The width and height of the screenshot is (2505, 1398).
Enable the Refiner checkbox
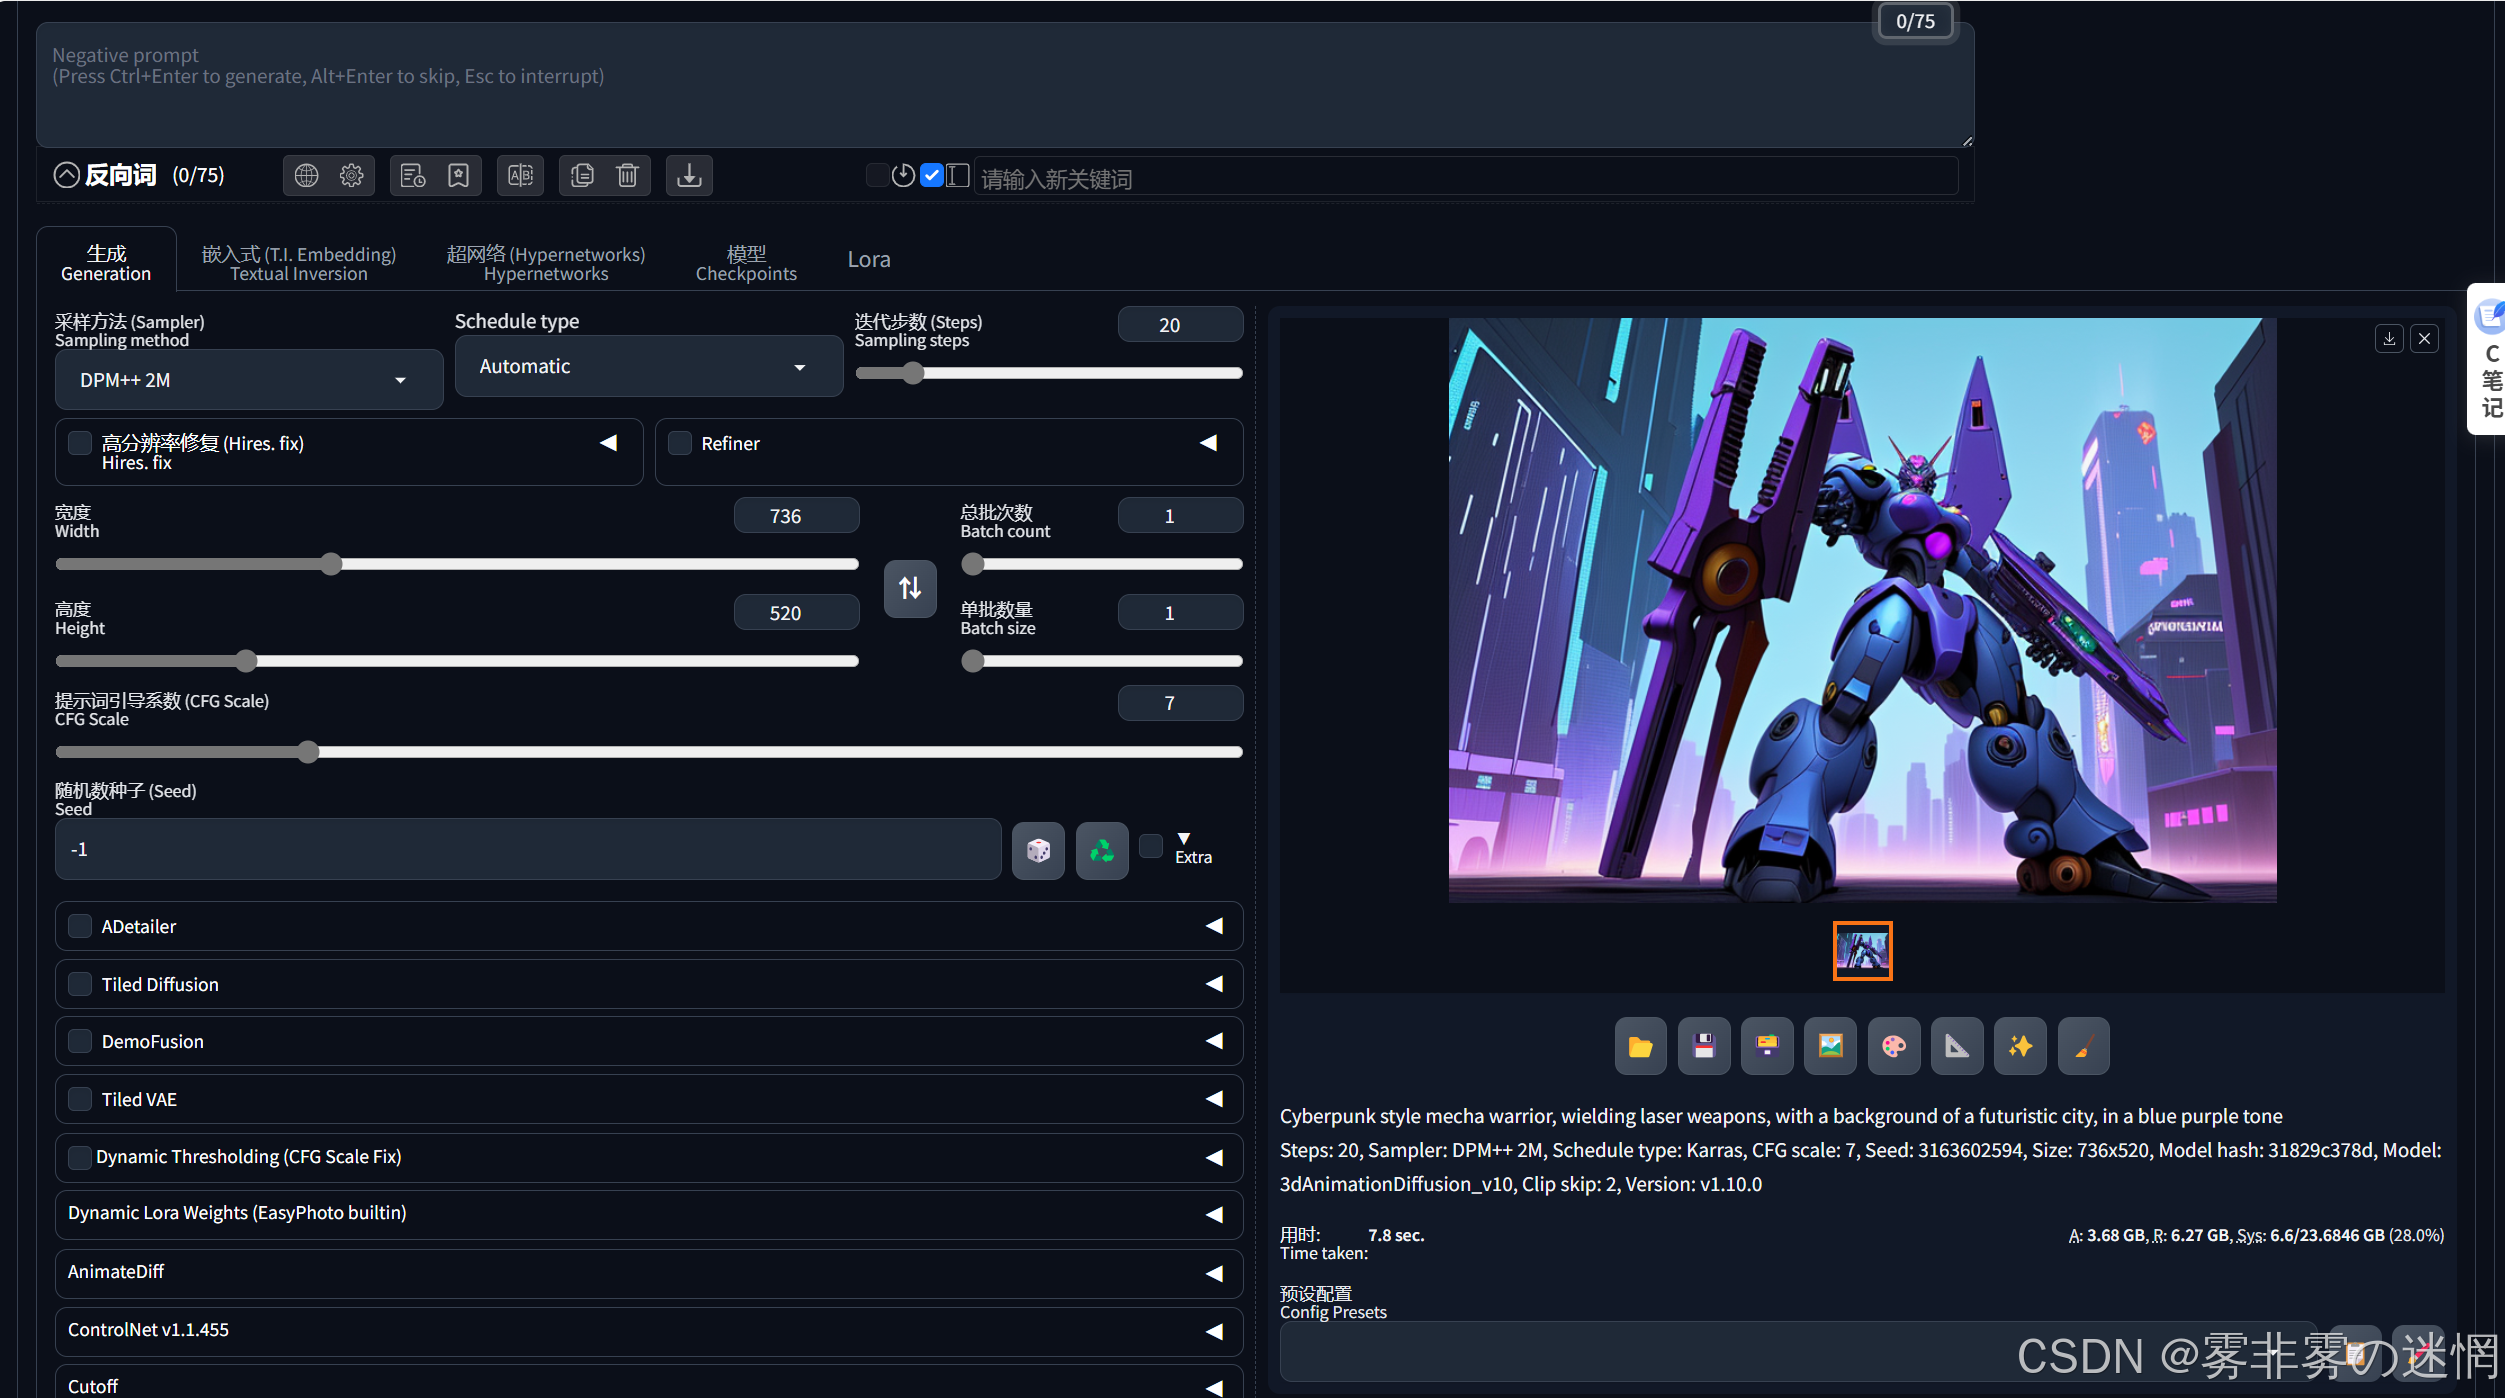(x=680, y=443)
